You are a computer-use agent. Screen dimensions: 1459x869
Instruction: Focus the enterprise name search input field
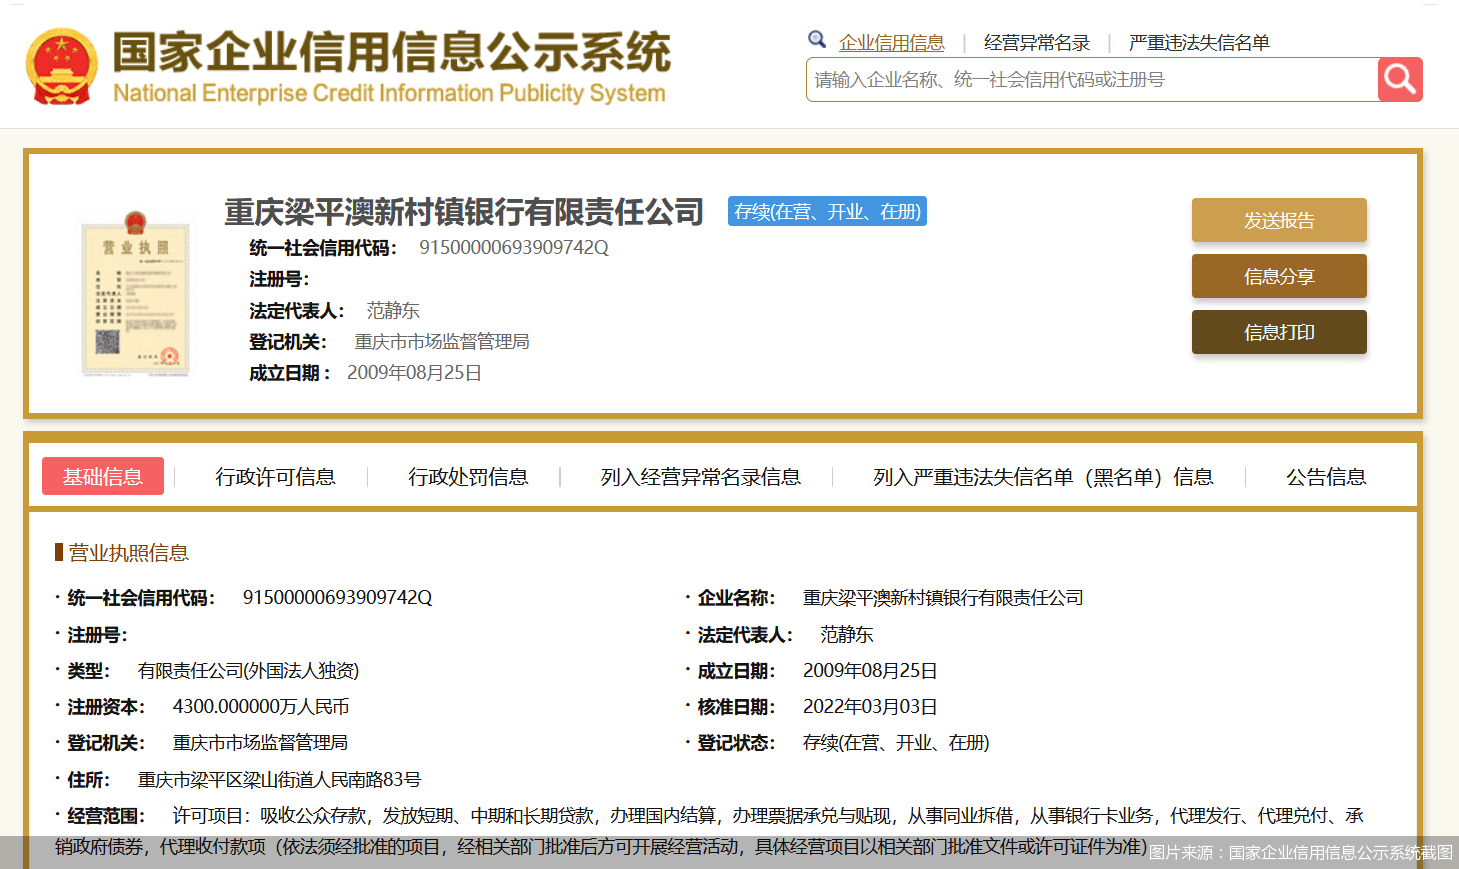(x=1090, y=80)
